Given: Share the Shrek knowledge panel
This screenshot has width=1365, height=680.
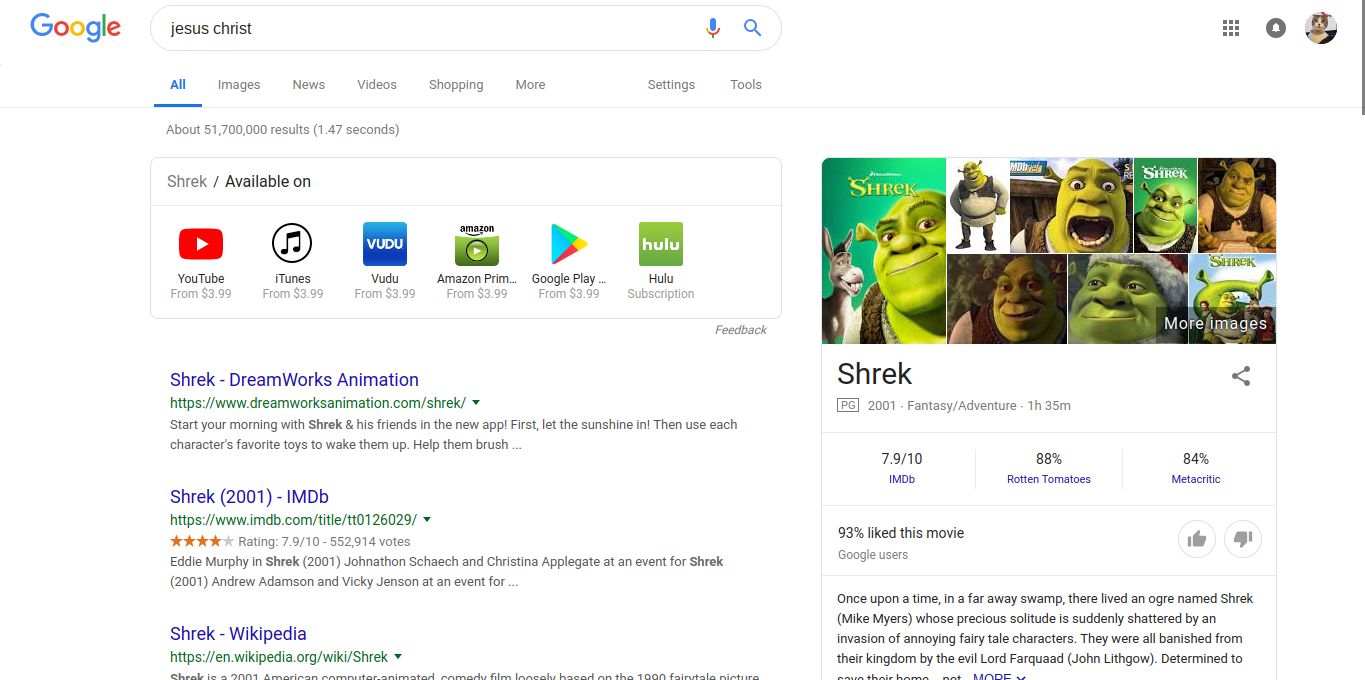Looking at the screenshot, I should tap(1241, 376).
